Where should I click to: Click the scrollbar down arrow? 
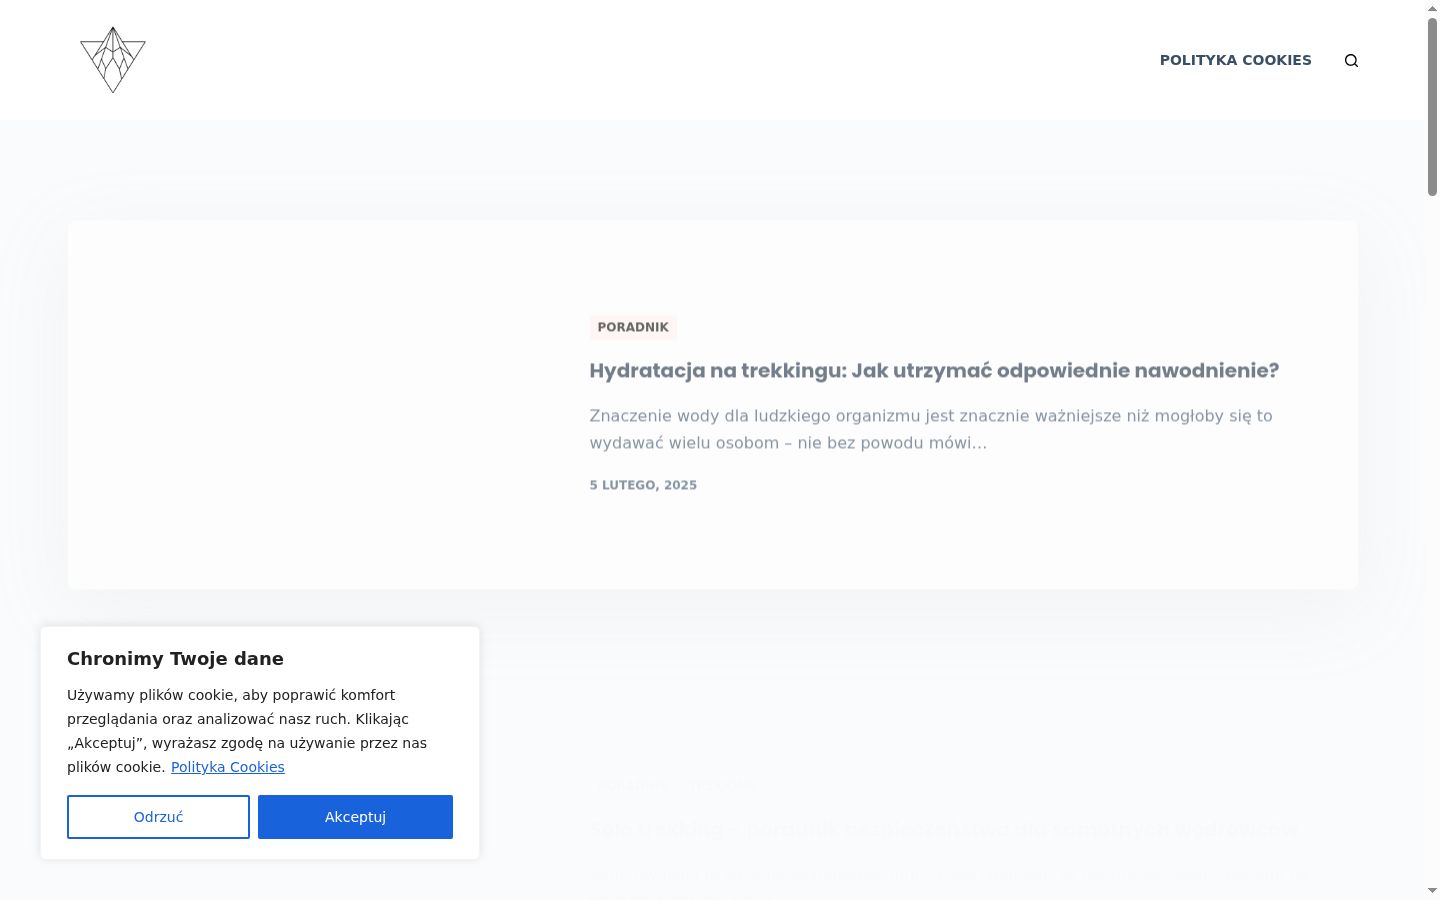[1432, 891]
